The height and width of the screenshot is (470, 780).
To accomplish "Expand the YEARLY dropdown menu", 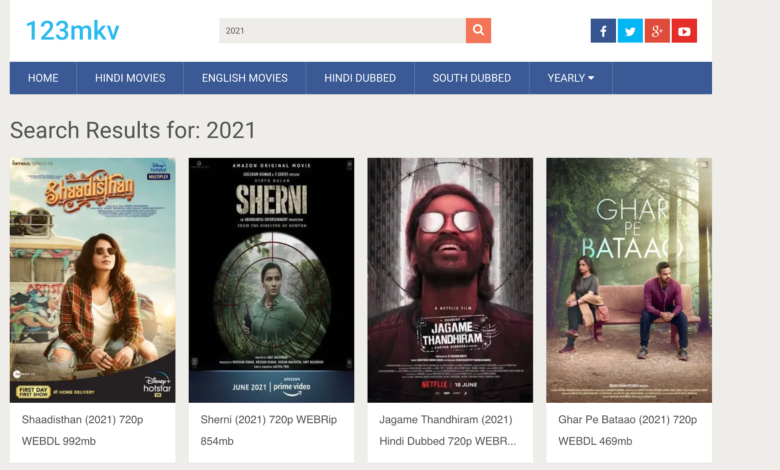I will (x=571, y=78).
